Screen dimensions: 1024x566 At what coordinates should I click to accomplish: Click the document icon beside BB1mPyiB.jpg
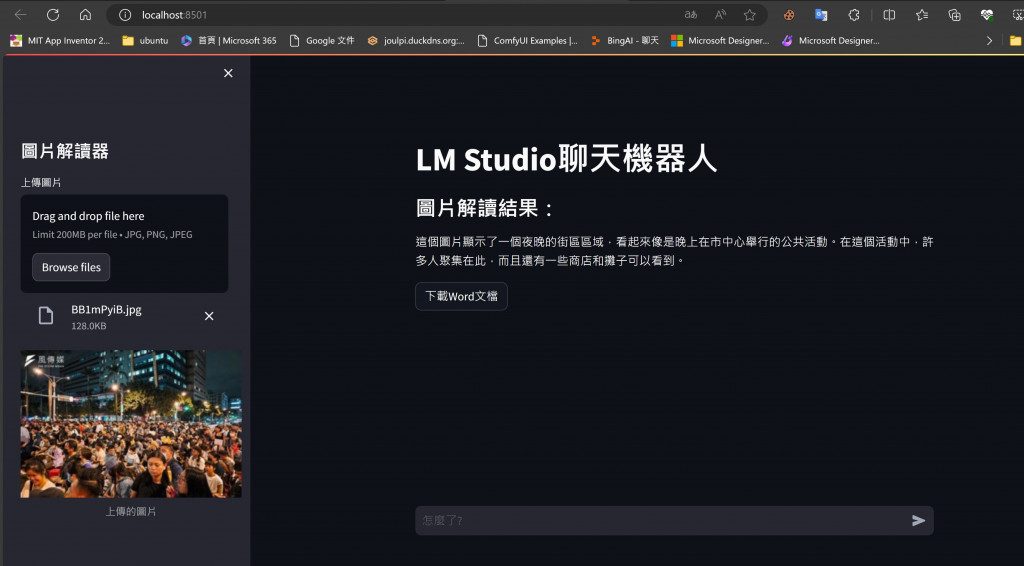coord(46,316)
